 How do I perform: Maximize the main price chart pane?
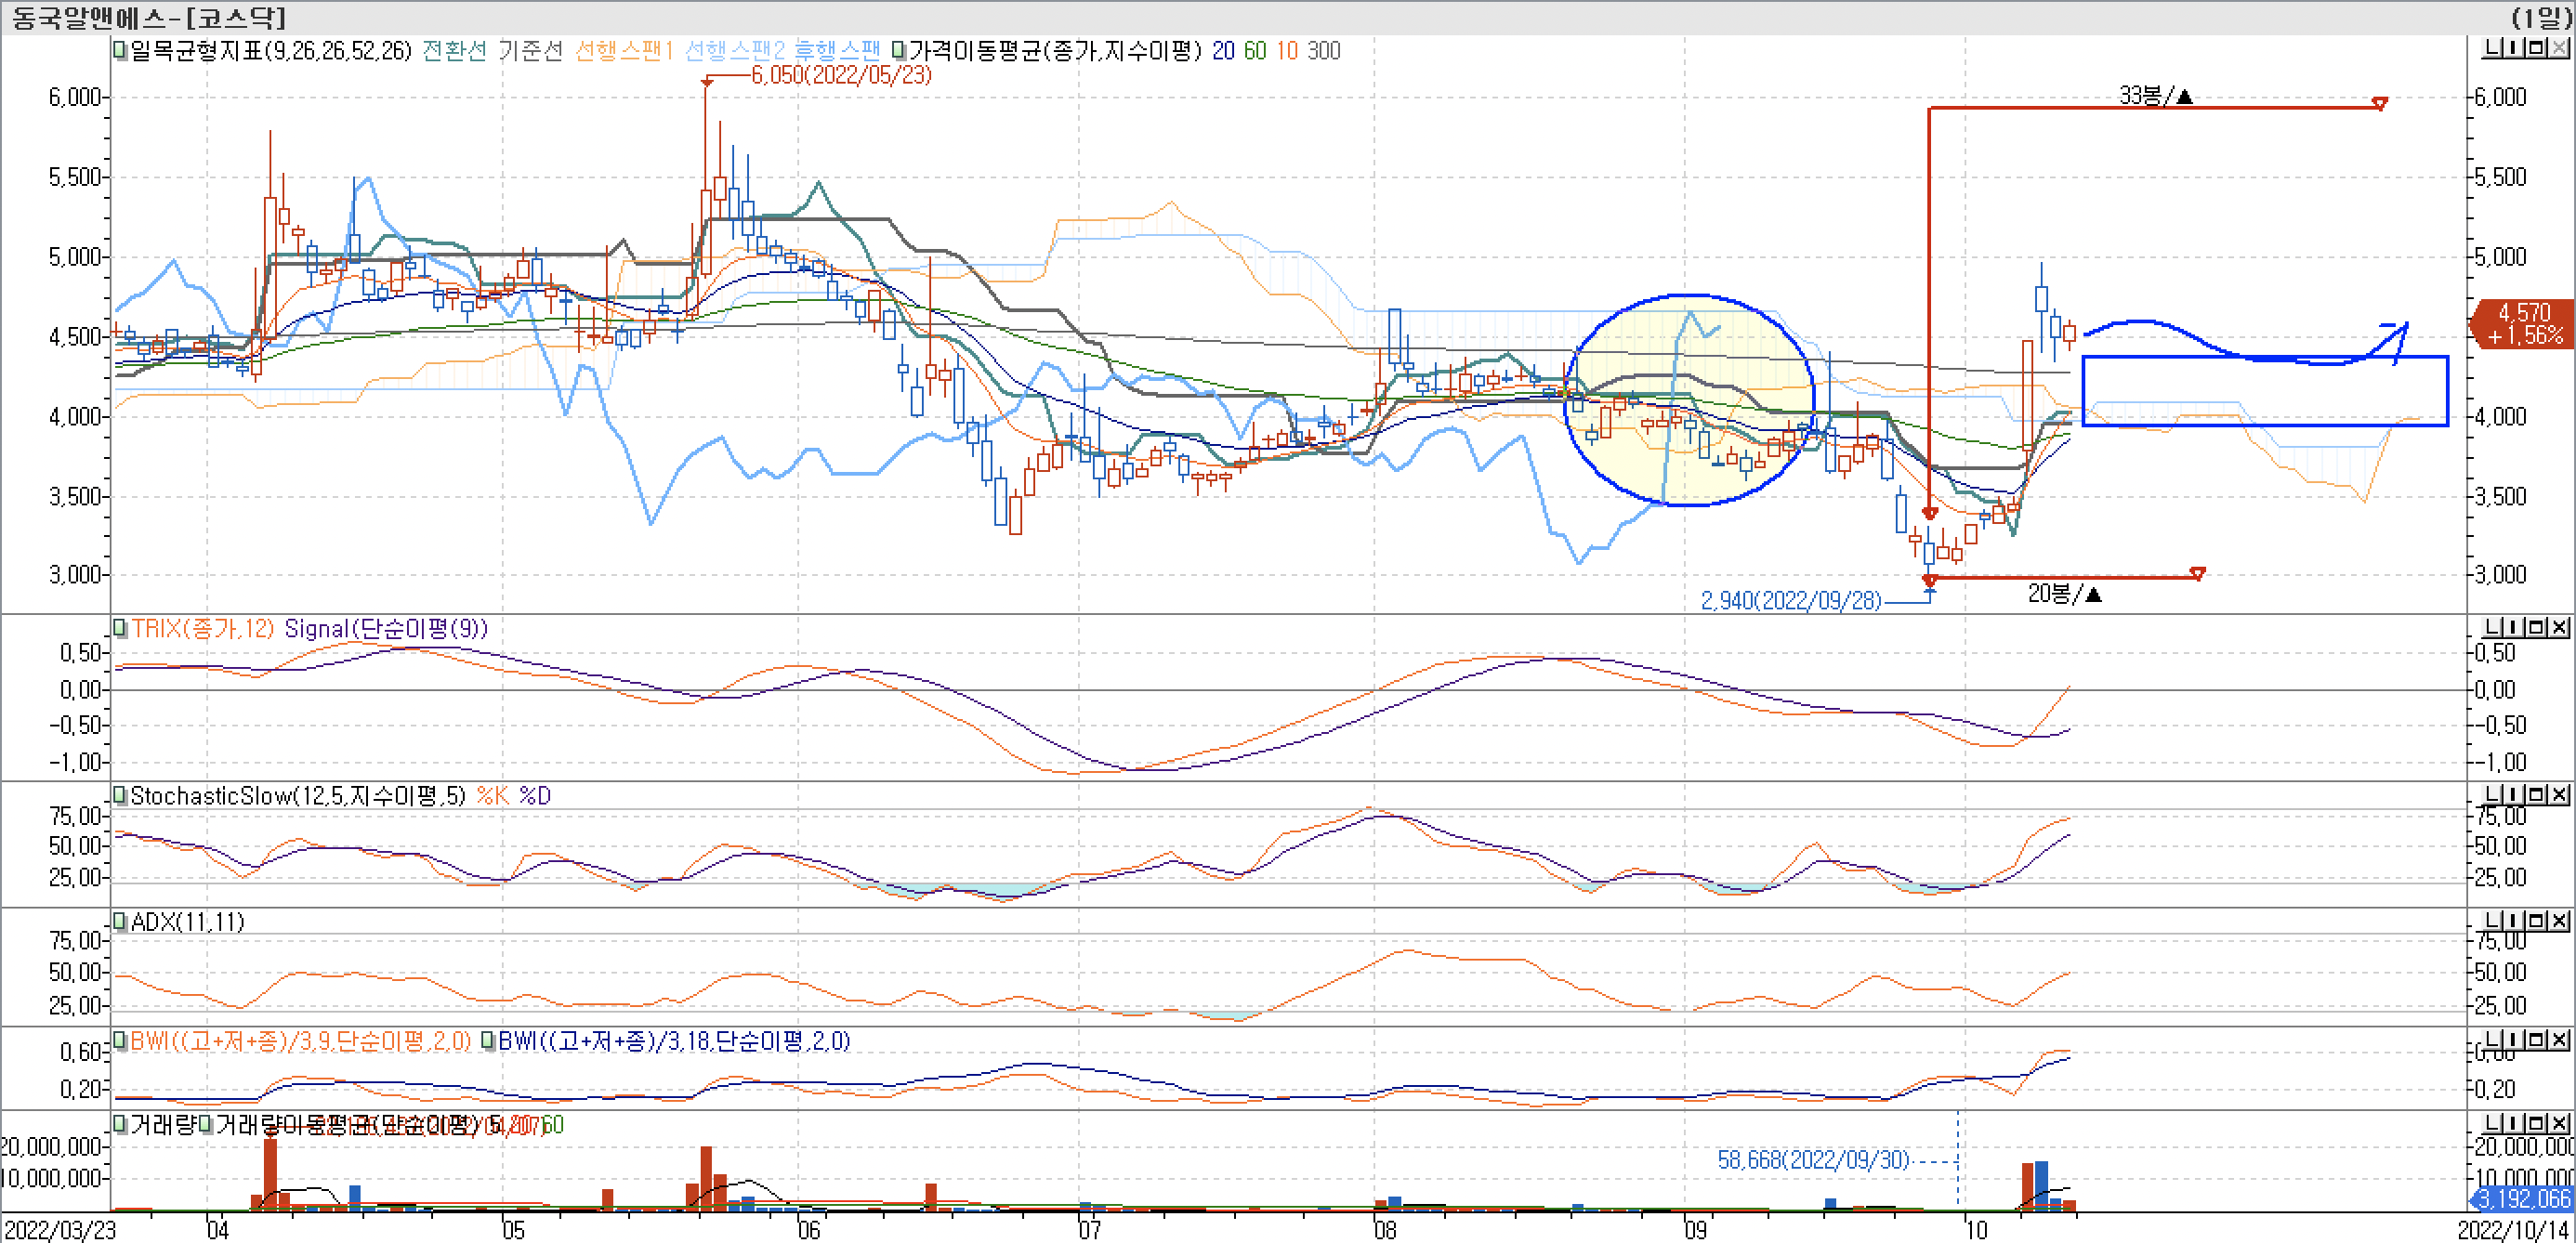pyautogui.click(x=2536, y=48)
